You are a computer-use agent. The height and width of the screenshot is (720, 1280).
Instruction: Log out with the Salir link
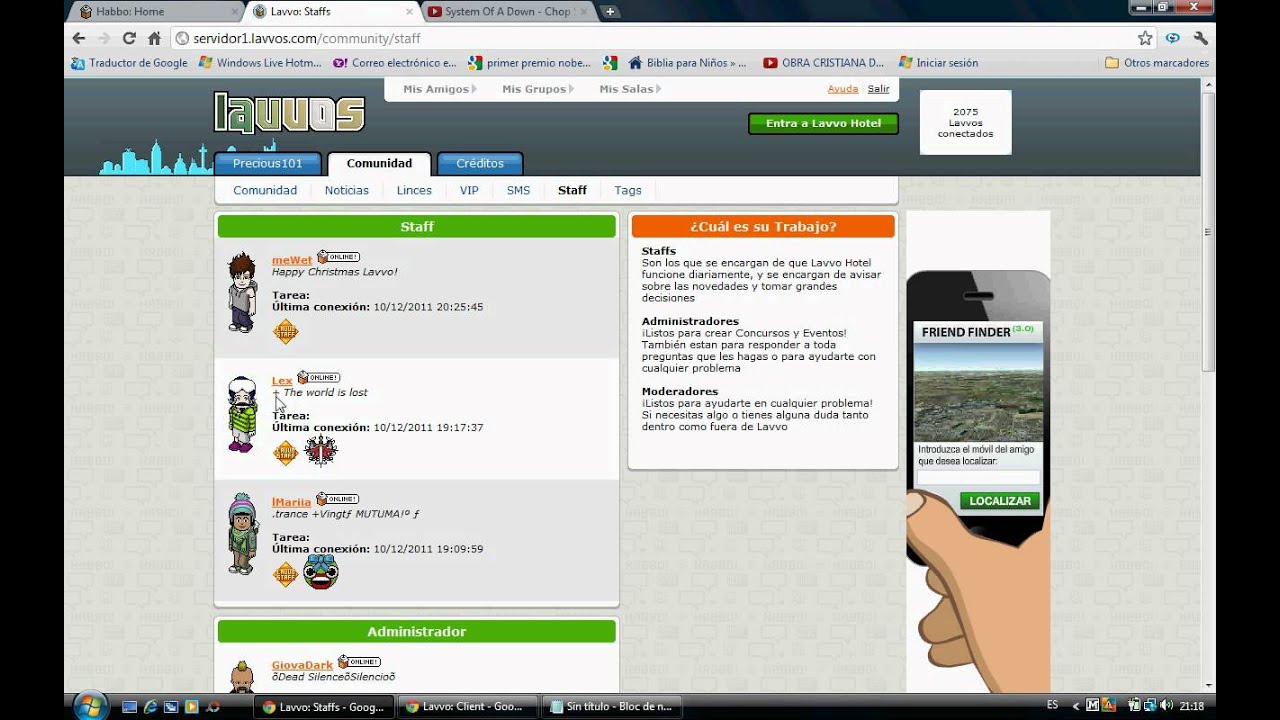(878, 89)
